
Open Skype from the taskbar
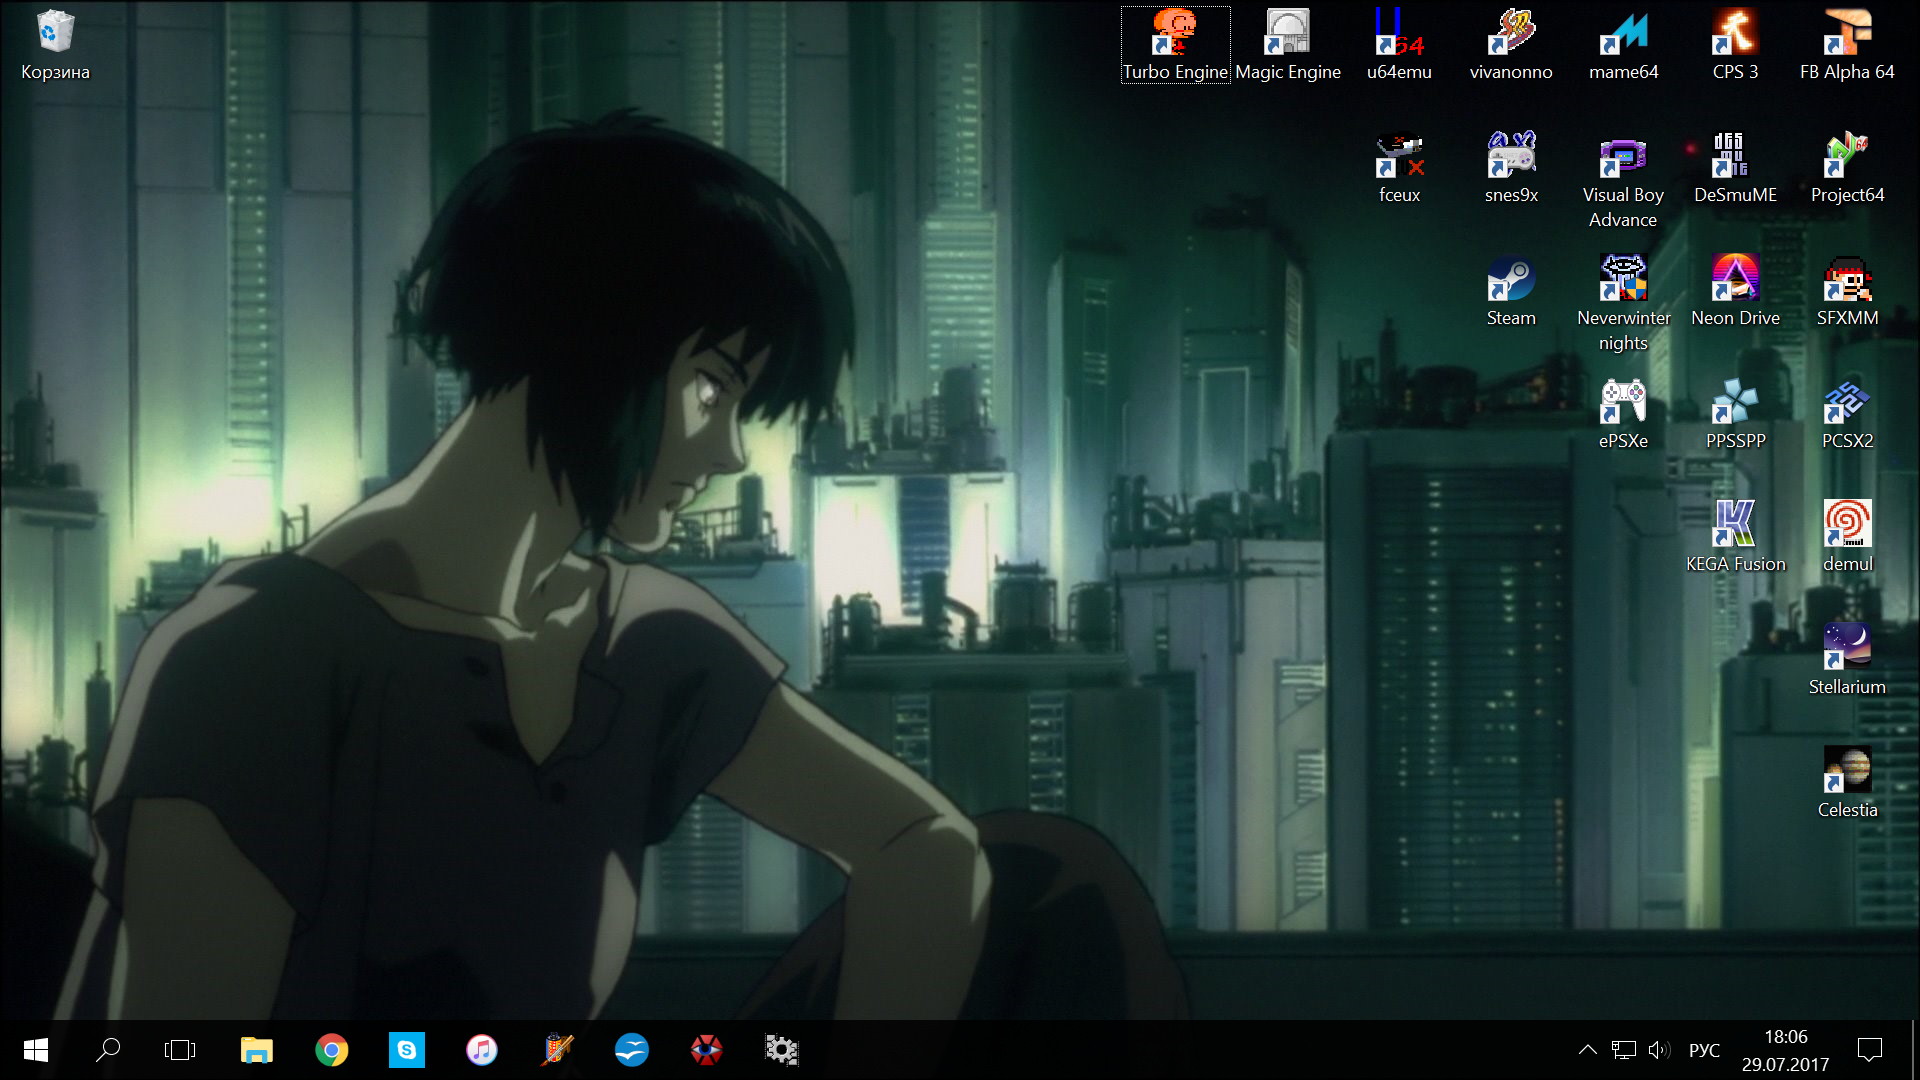click(407, 1050)
